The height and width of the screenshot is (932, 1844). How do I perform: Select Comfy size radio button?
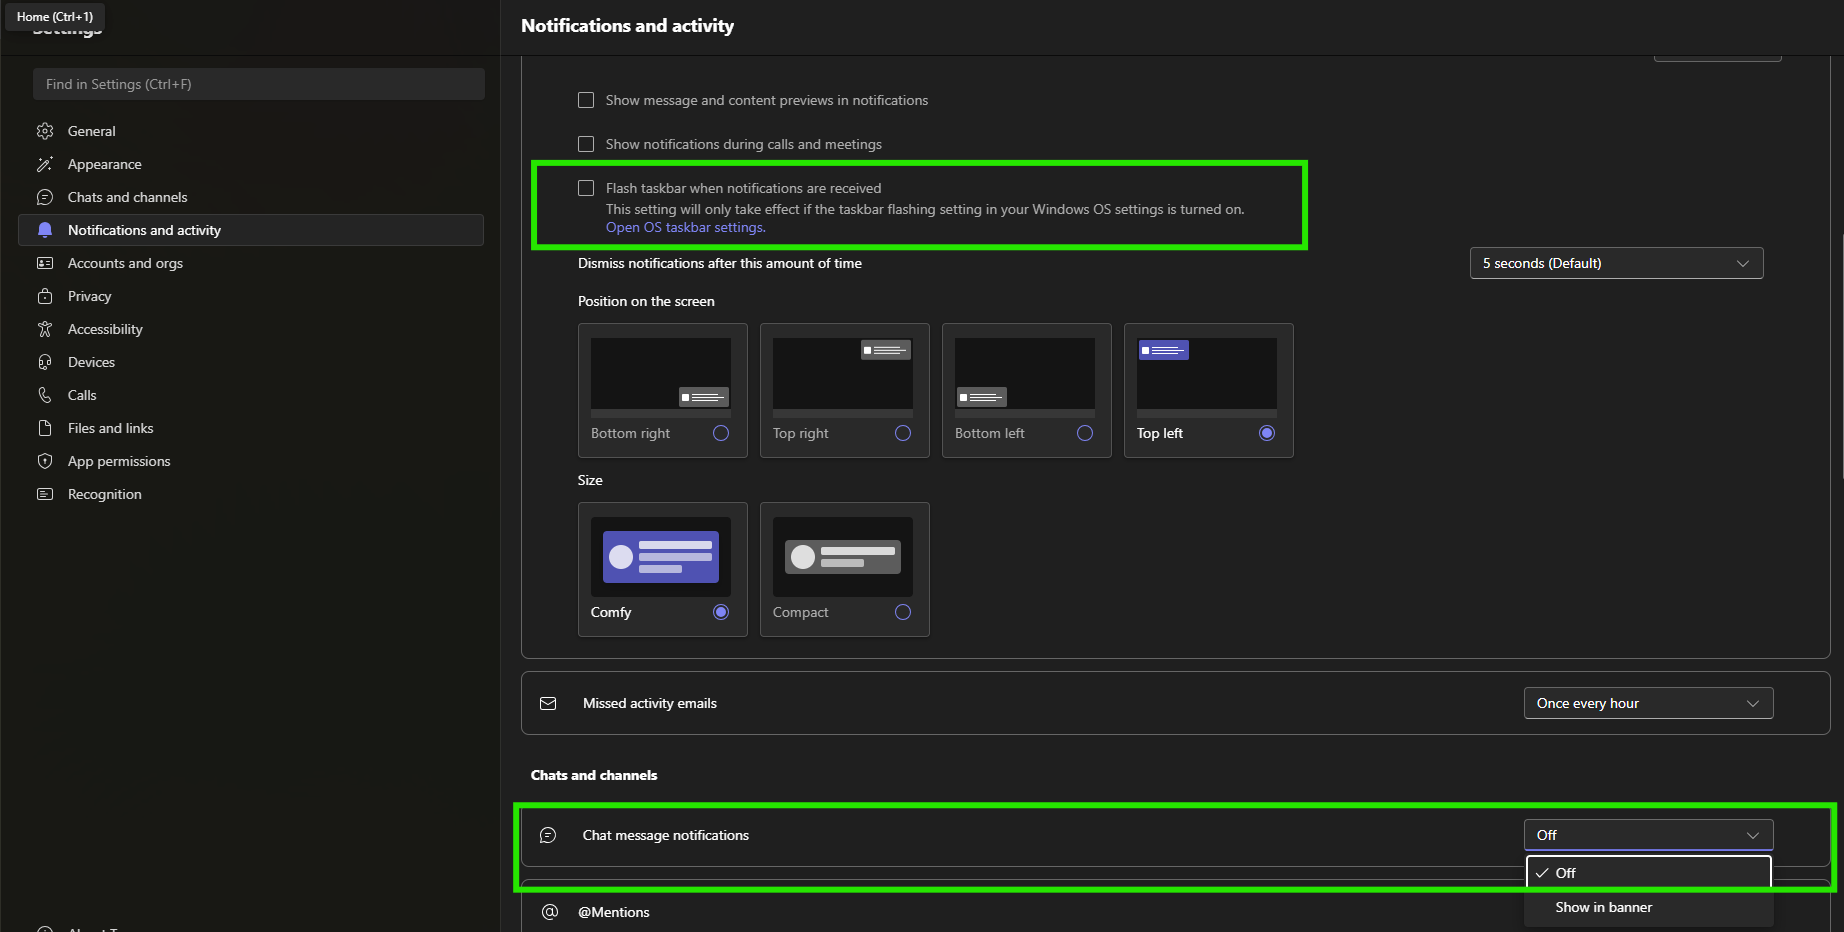pos(721,612)
